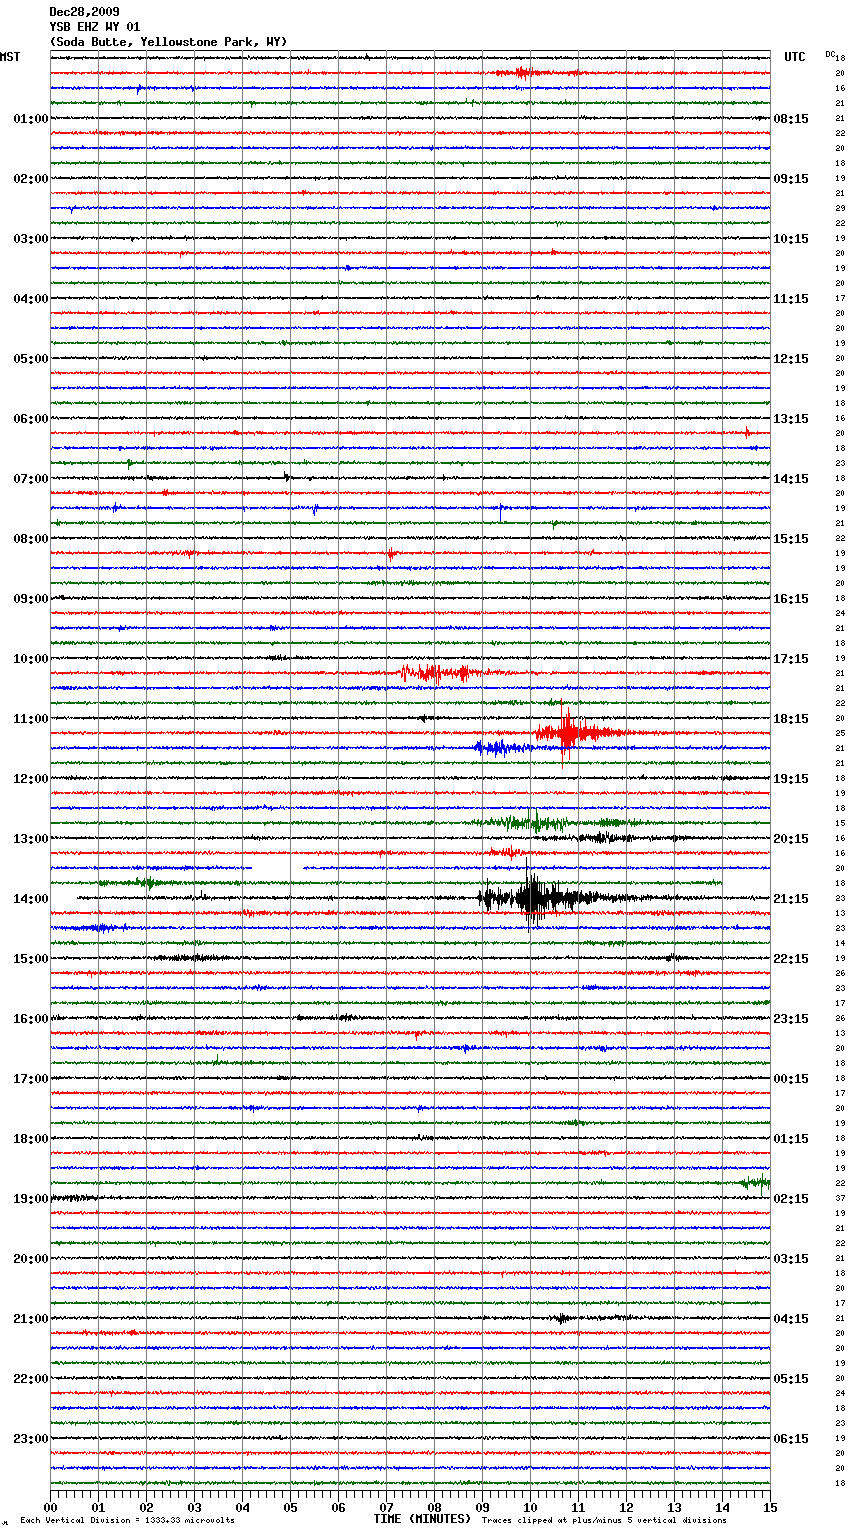This screenshot has width=850, height=1534.
Task: Click the "00:15" UTC time label
Action: [791, 1079]
